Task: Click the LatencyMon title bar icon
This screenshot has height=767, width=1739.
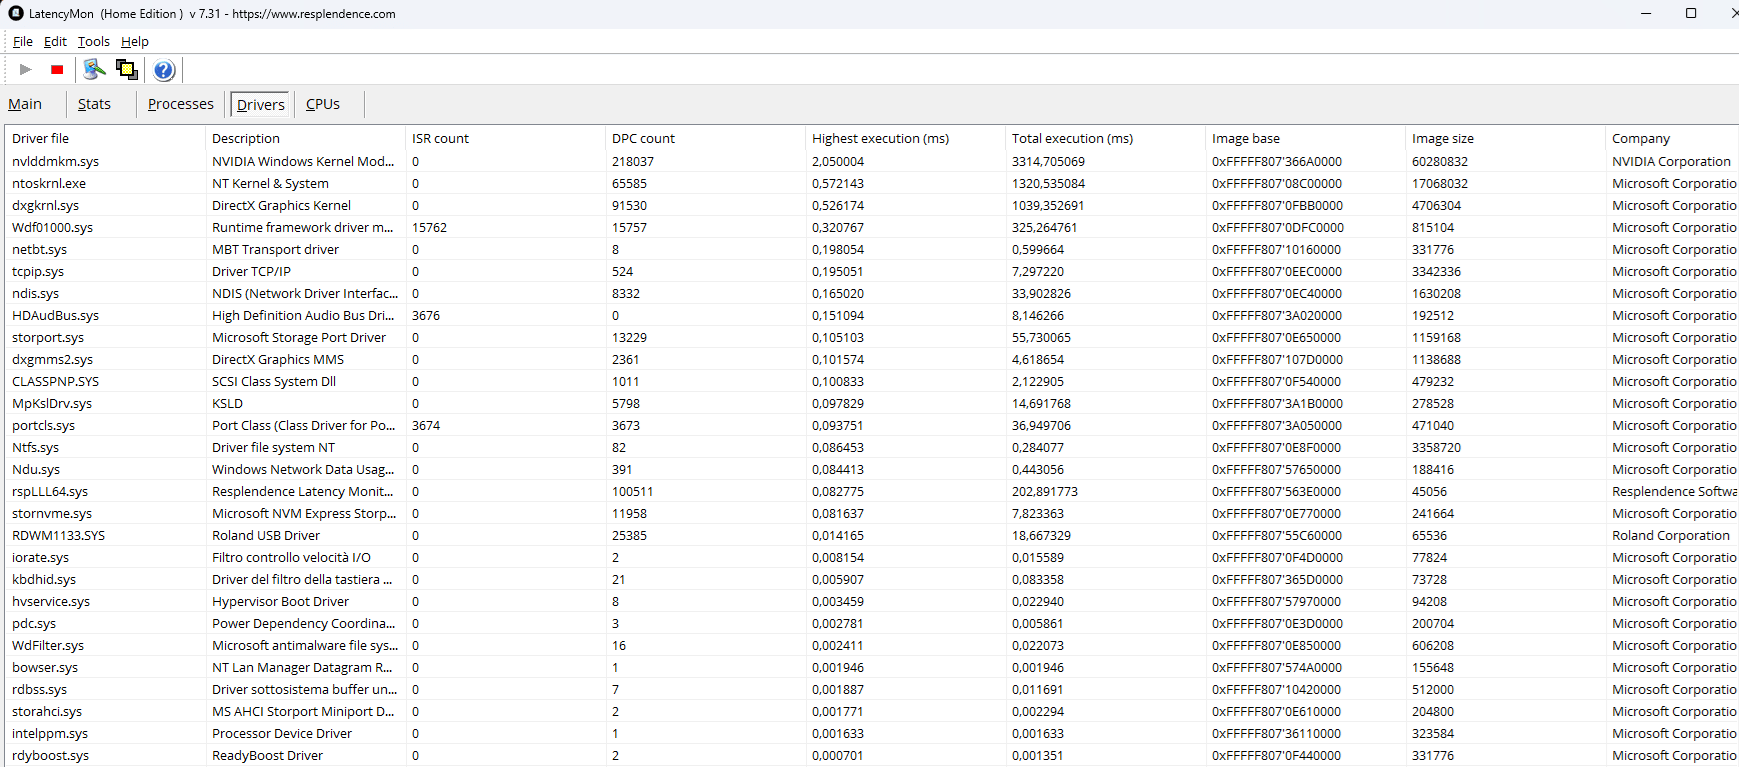Action: click(x=15, y=13)
